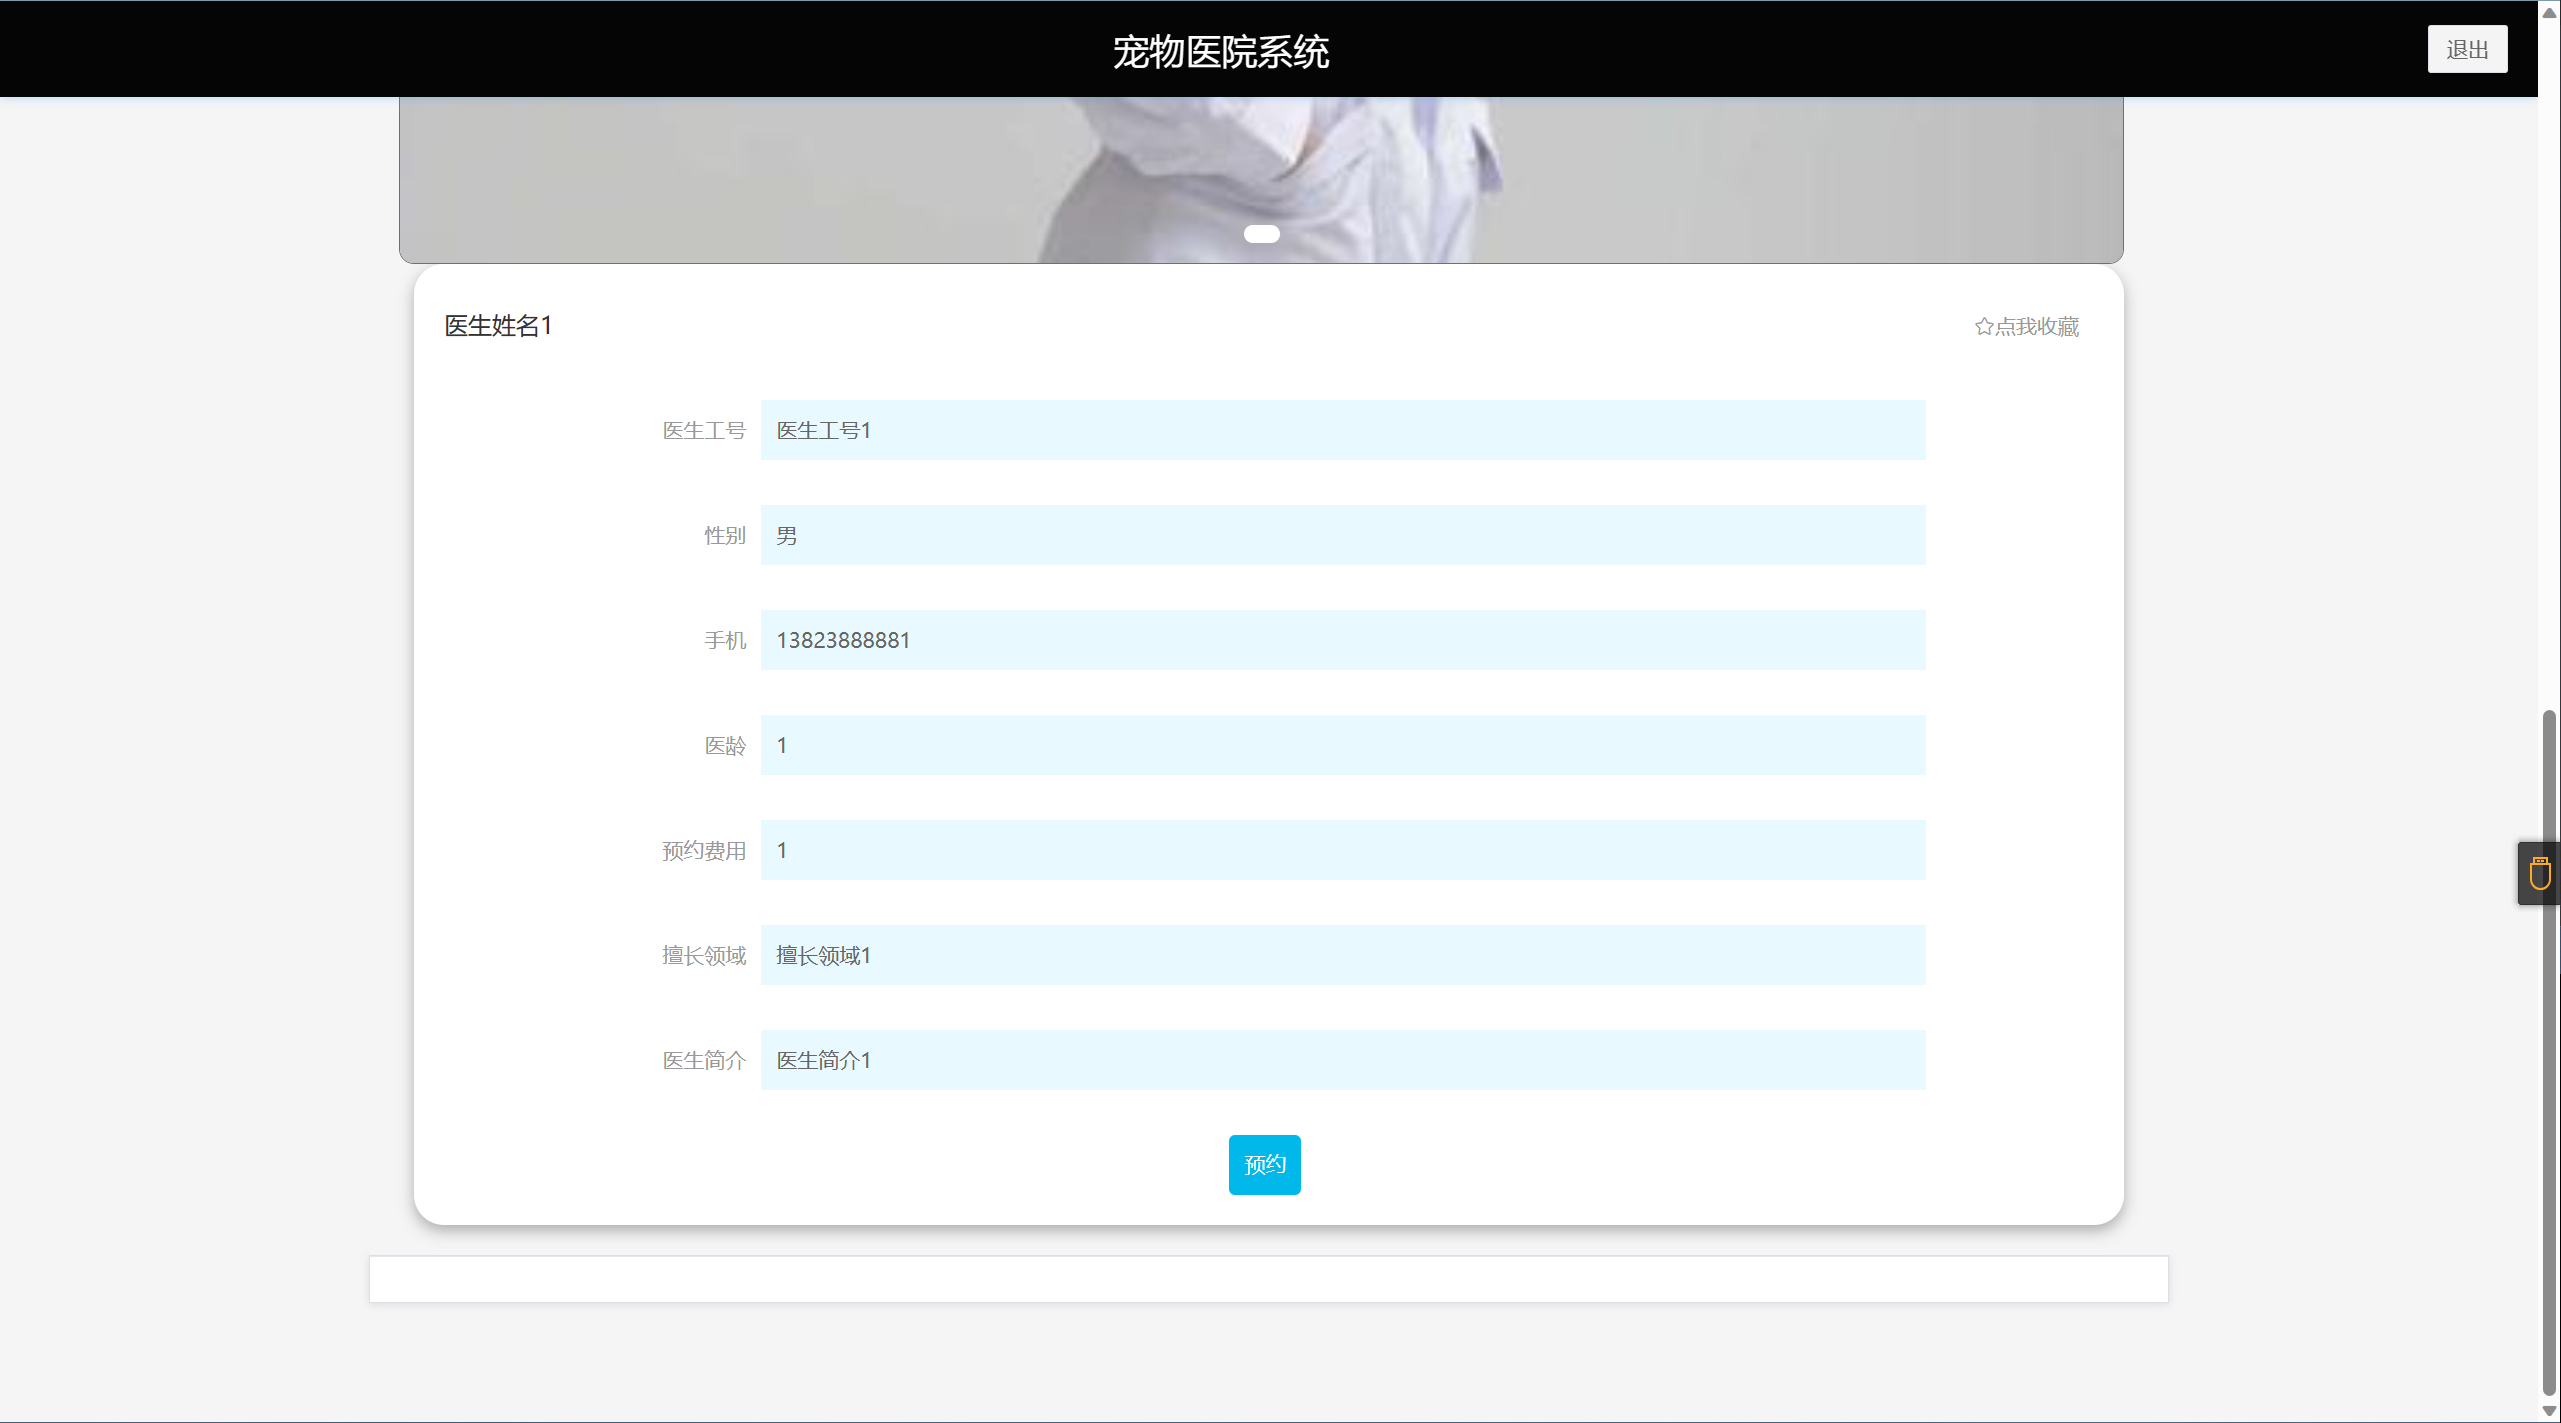Click the 宠物医院系统 header title

pos(1220,51)
